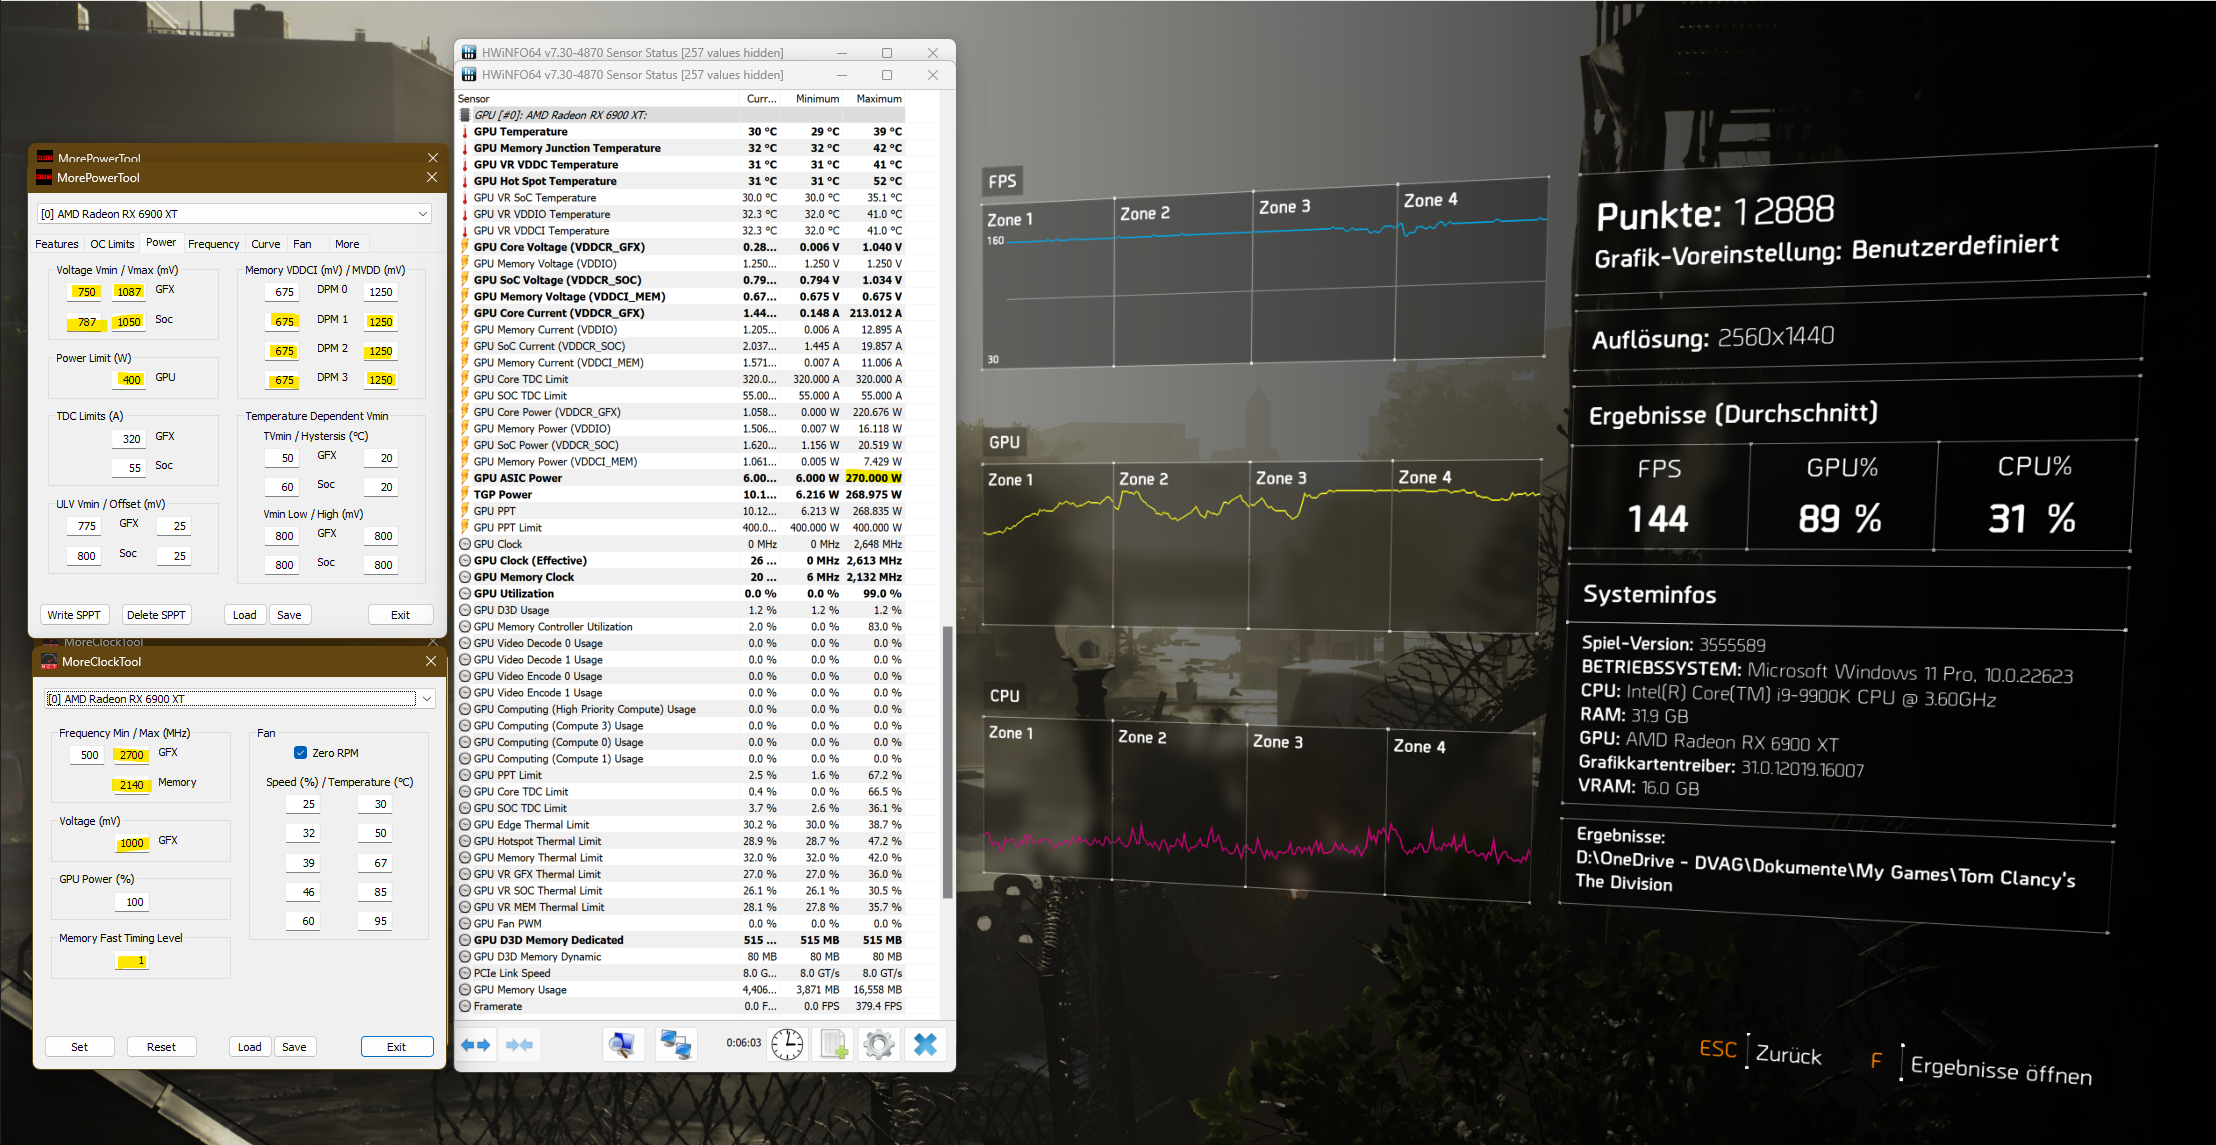
Task: Switch to the Frequency tab in MorePowerTool
Action: click(x=213, y=244)
